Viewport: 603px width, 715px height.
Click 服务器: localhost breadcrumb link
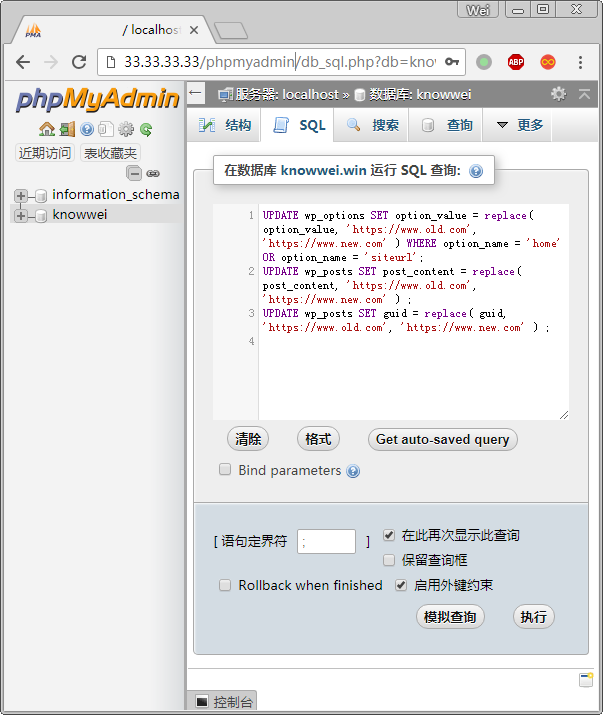tap(287, 94)
